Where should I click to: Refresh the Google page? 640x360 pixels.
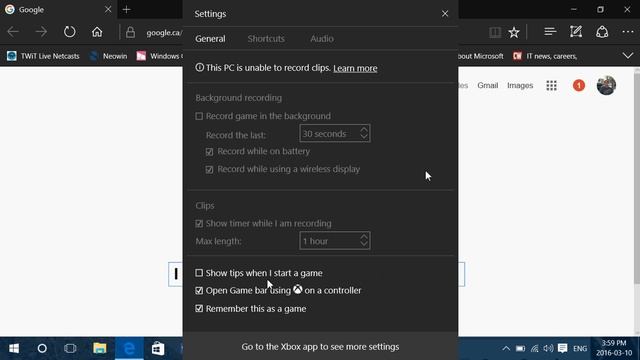point(69,32)
